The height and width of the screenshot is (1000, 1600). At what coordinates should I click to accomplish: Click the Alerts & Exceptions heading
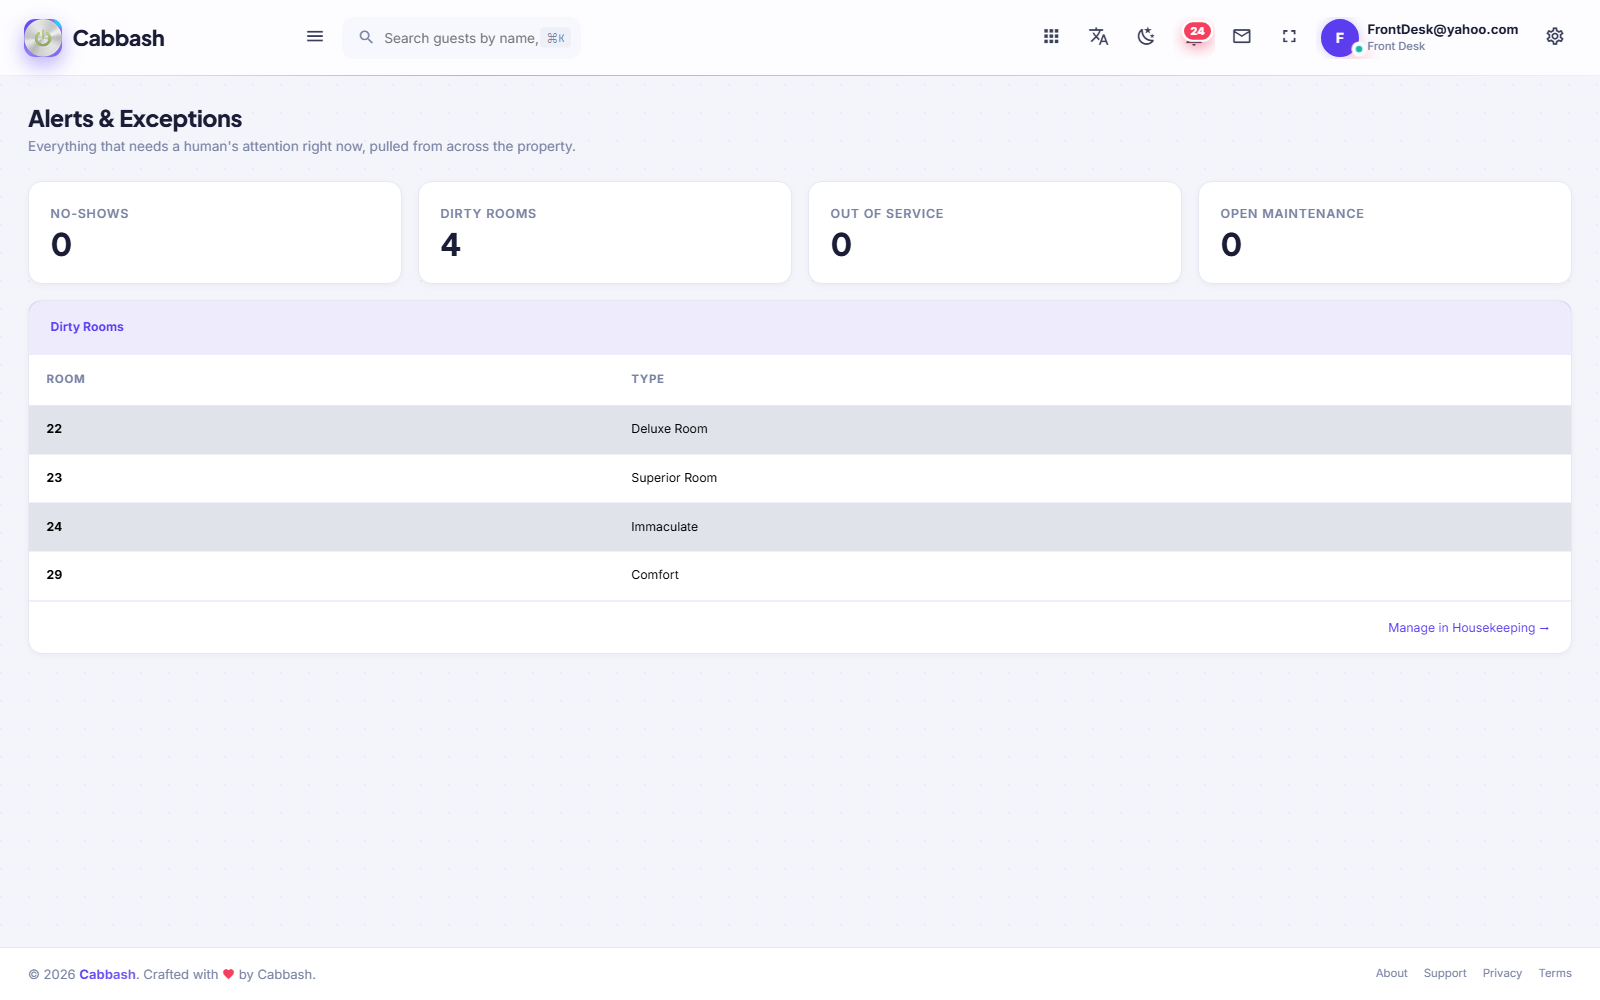(x=135, y=119)
